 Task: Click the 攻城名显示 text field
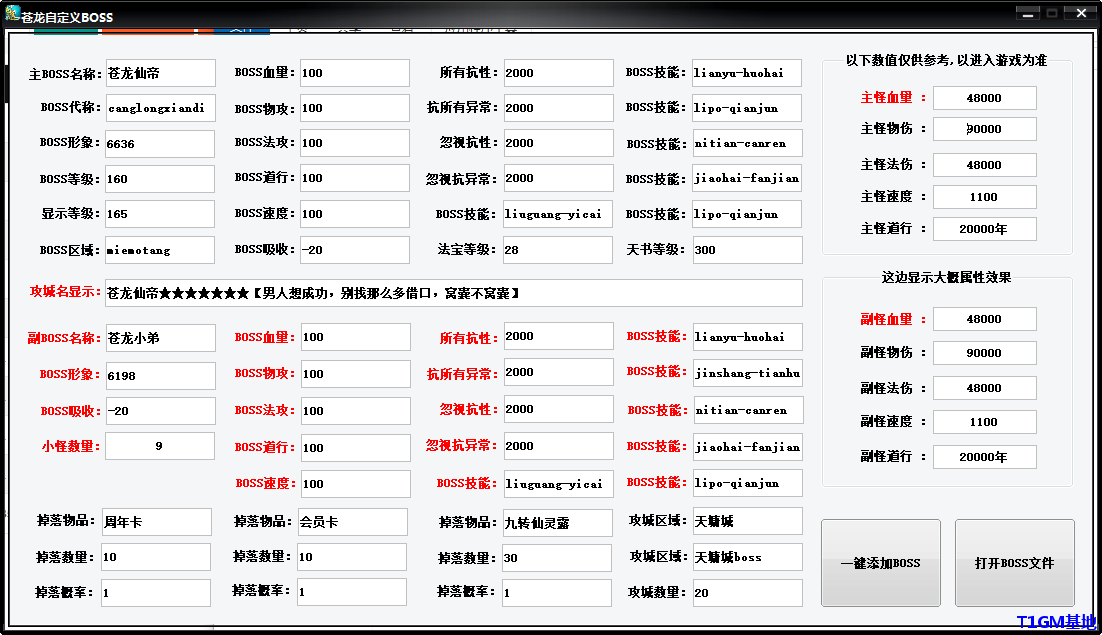(454, 293)
